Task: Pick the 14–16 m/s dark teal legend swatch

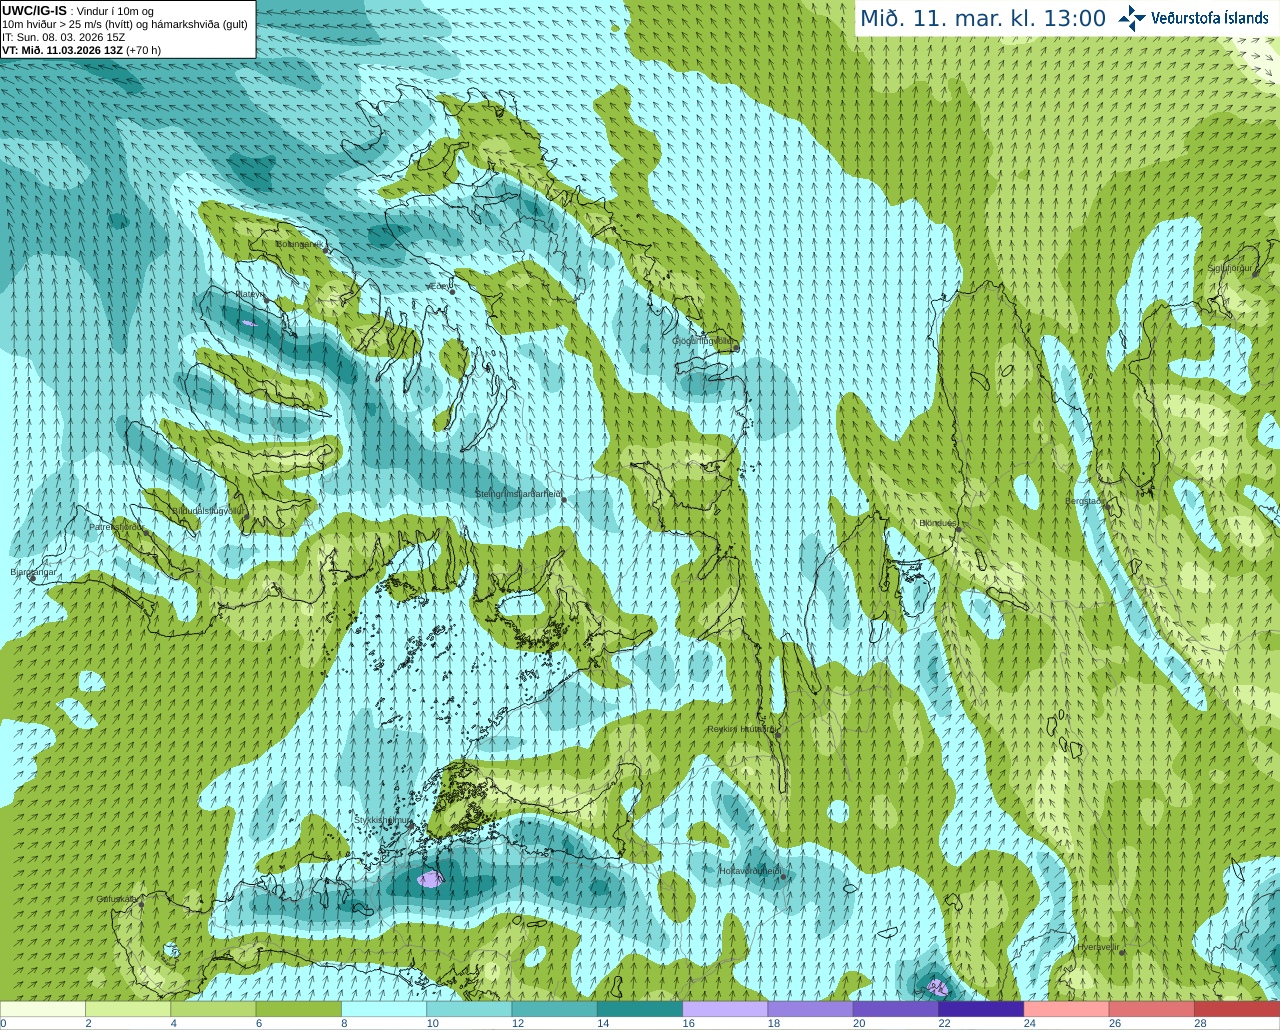Action: point(640,1009)
